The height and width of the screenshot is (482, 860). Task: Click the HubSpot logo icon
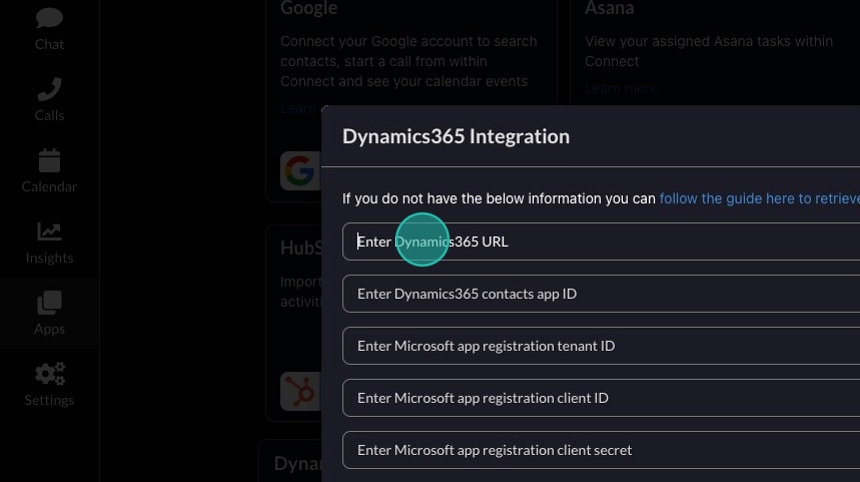click(300, 392)
